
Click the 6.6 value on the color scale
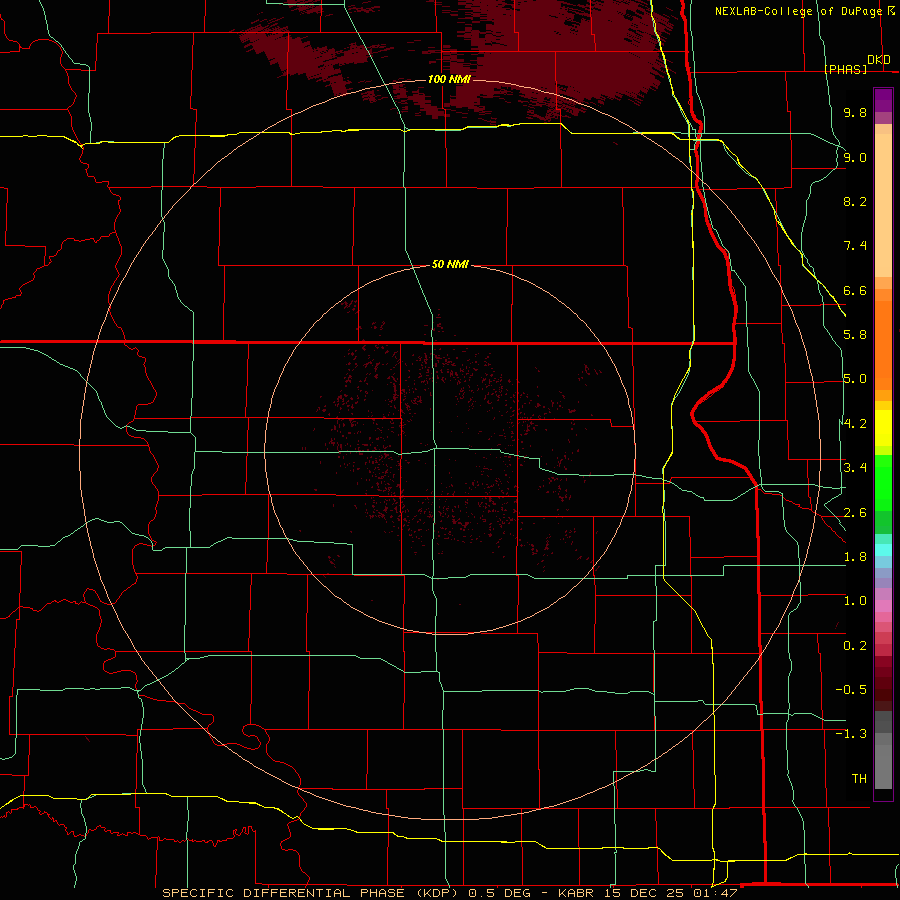[855, 290]
